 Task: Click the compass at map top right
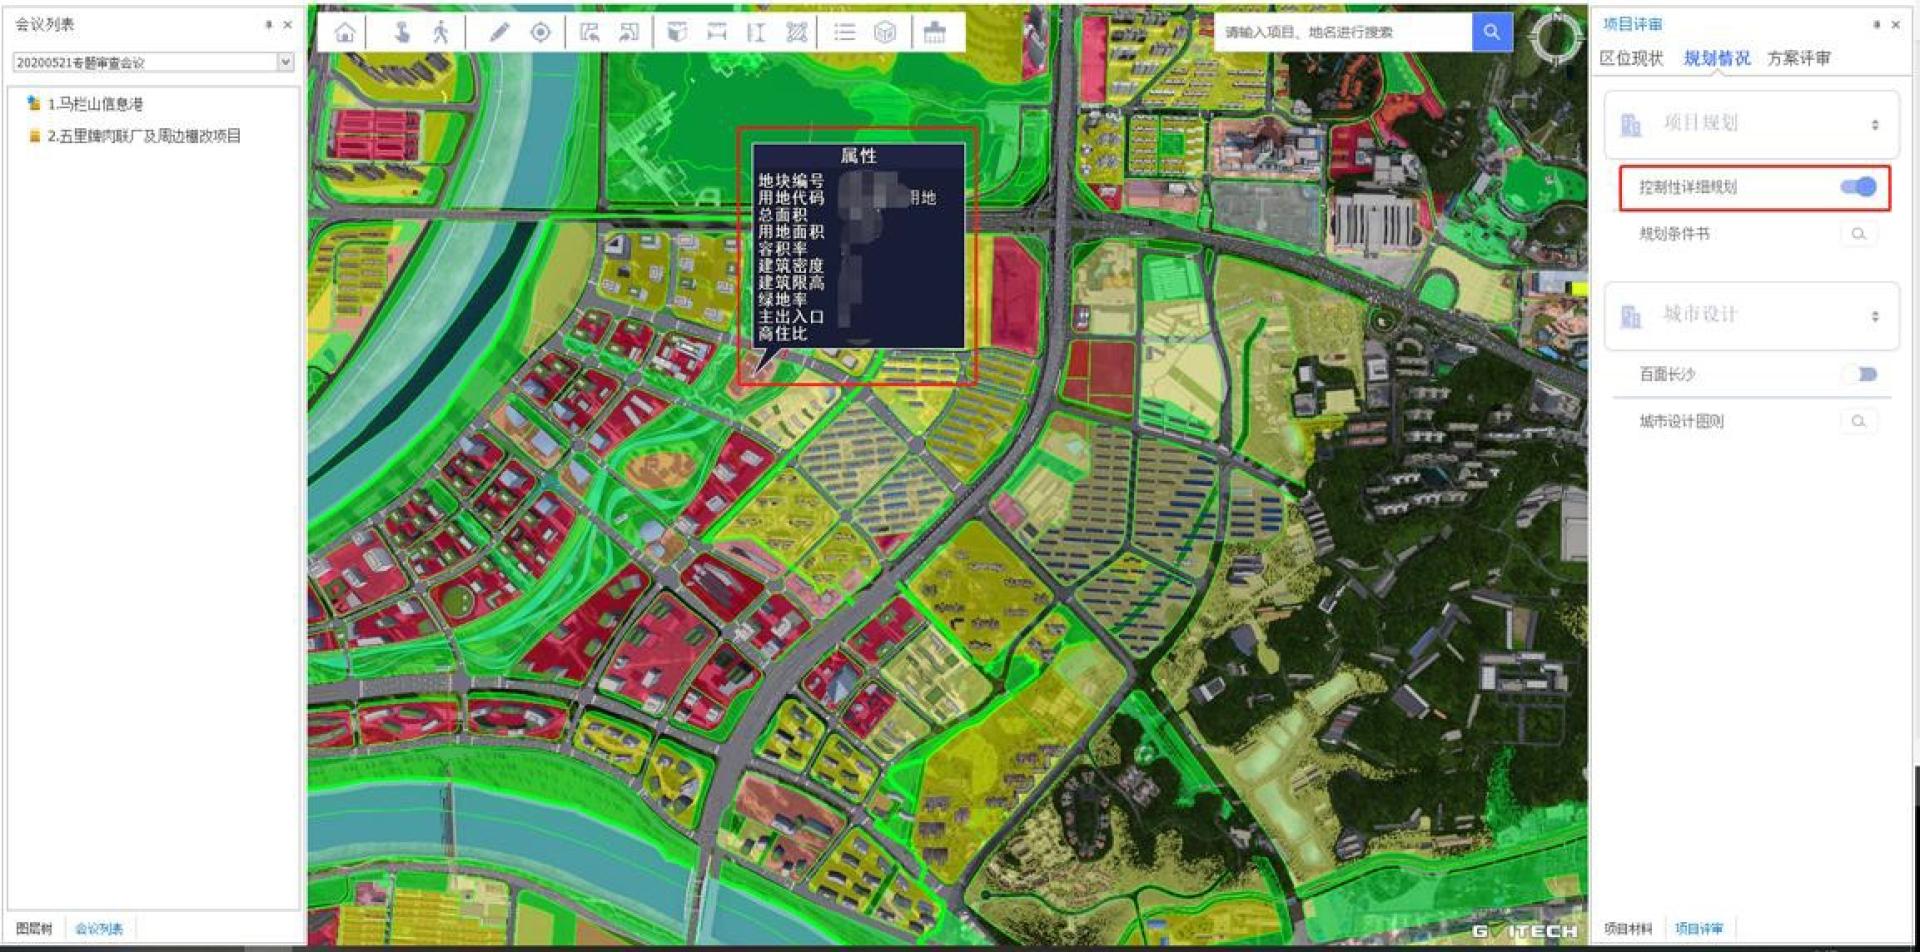(1555, 37)
